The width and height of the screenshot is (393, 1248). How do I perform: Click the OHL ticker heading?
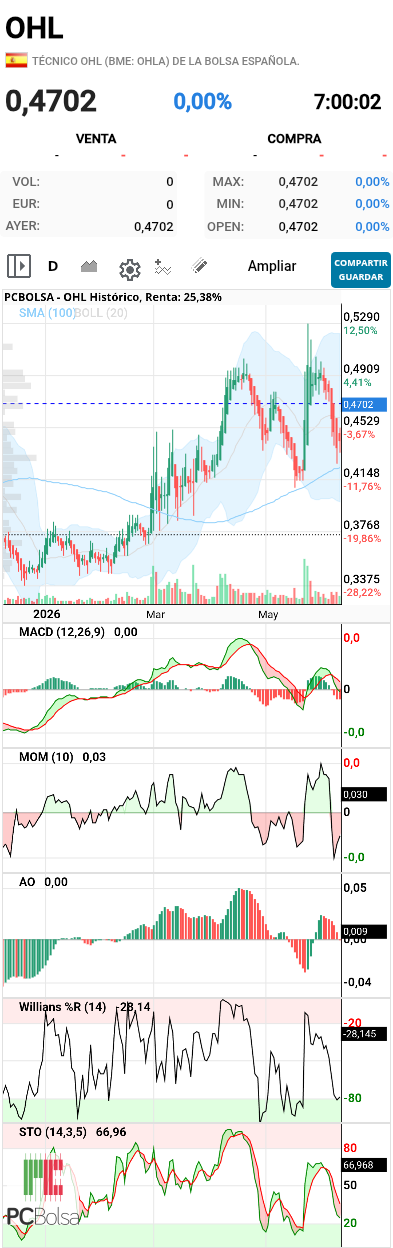(34, 27)
